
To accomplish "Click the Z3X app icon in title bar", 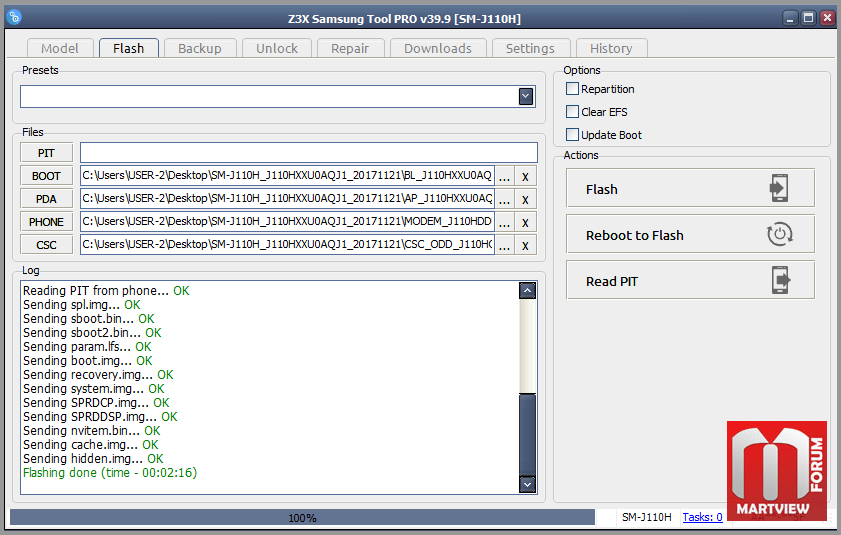I will click(14, 17).
